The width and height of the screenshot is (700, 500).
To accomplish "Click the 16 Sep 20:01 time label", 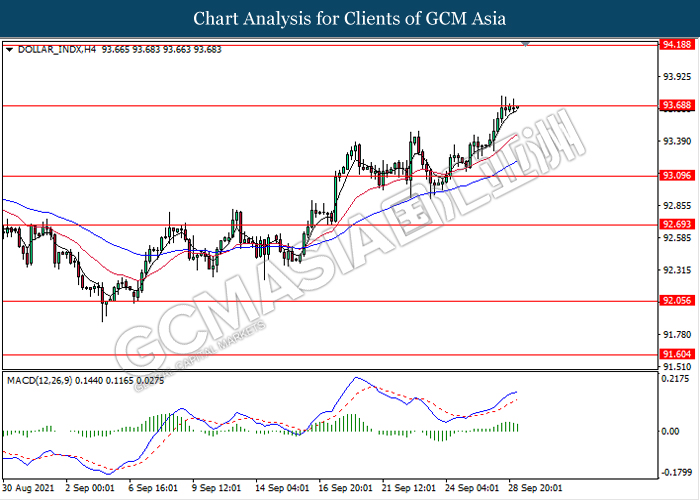I will (346, 488).
